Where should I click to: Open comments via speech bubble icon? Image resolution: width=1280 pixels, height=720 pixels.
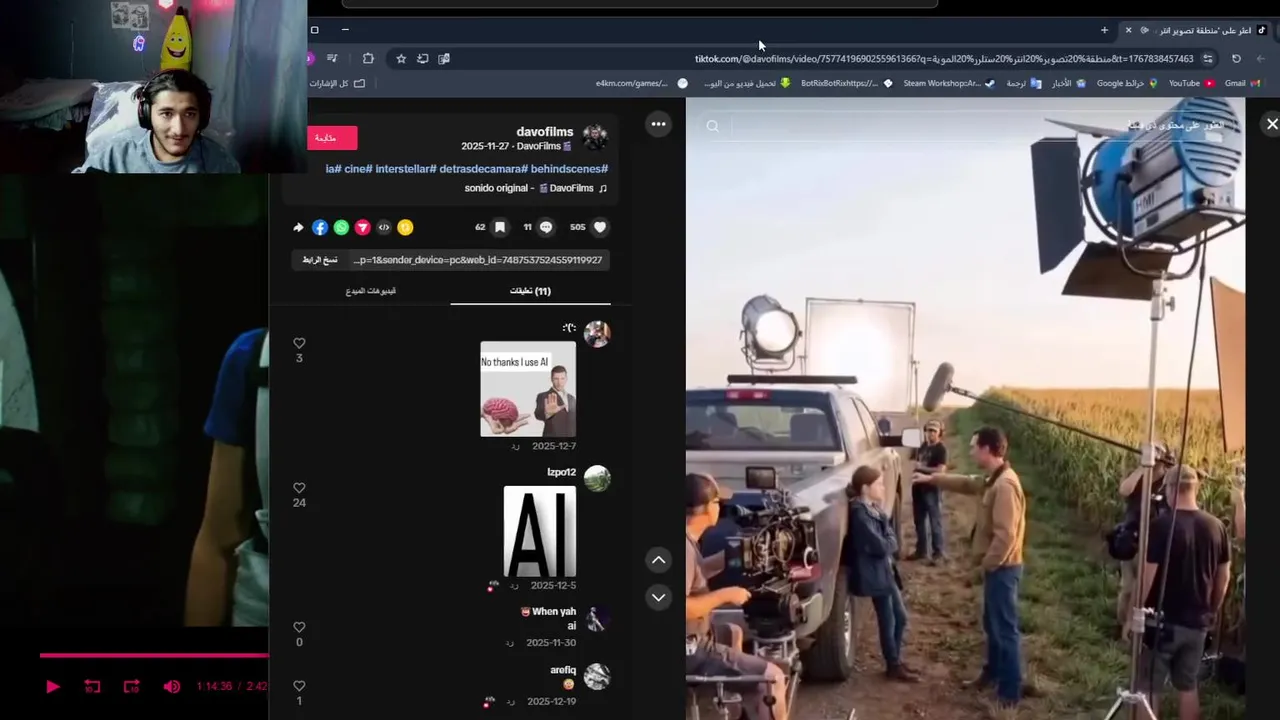tap(546, 227)
